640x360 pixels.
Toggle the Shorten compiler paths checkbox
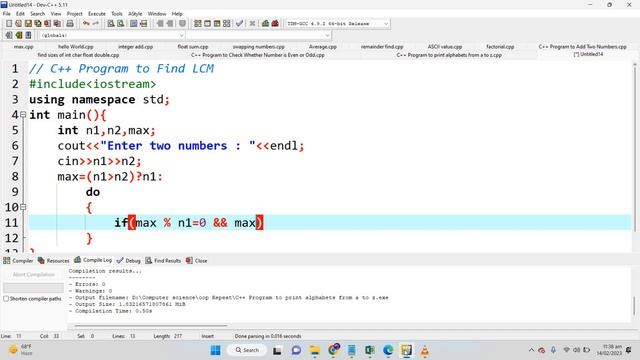[6, 299]
